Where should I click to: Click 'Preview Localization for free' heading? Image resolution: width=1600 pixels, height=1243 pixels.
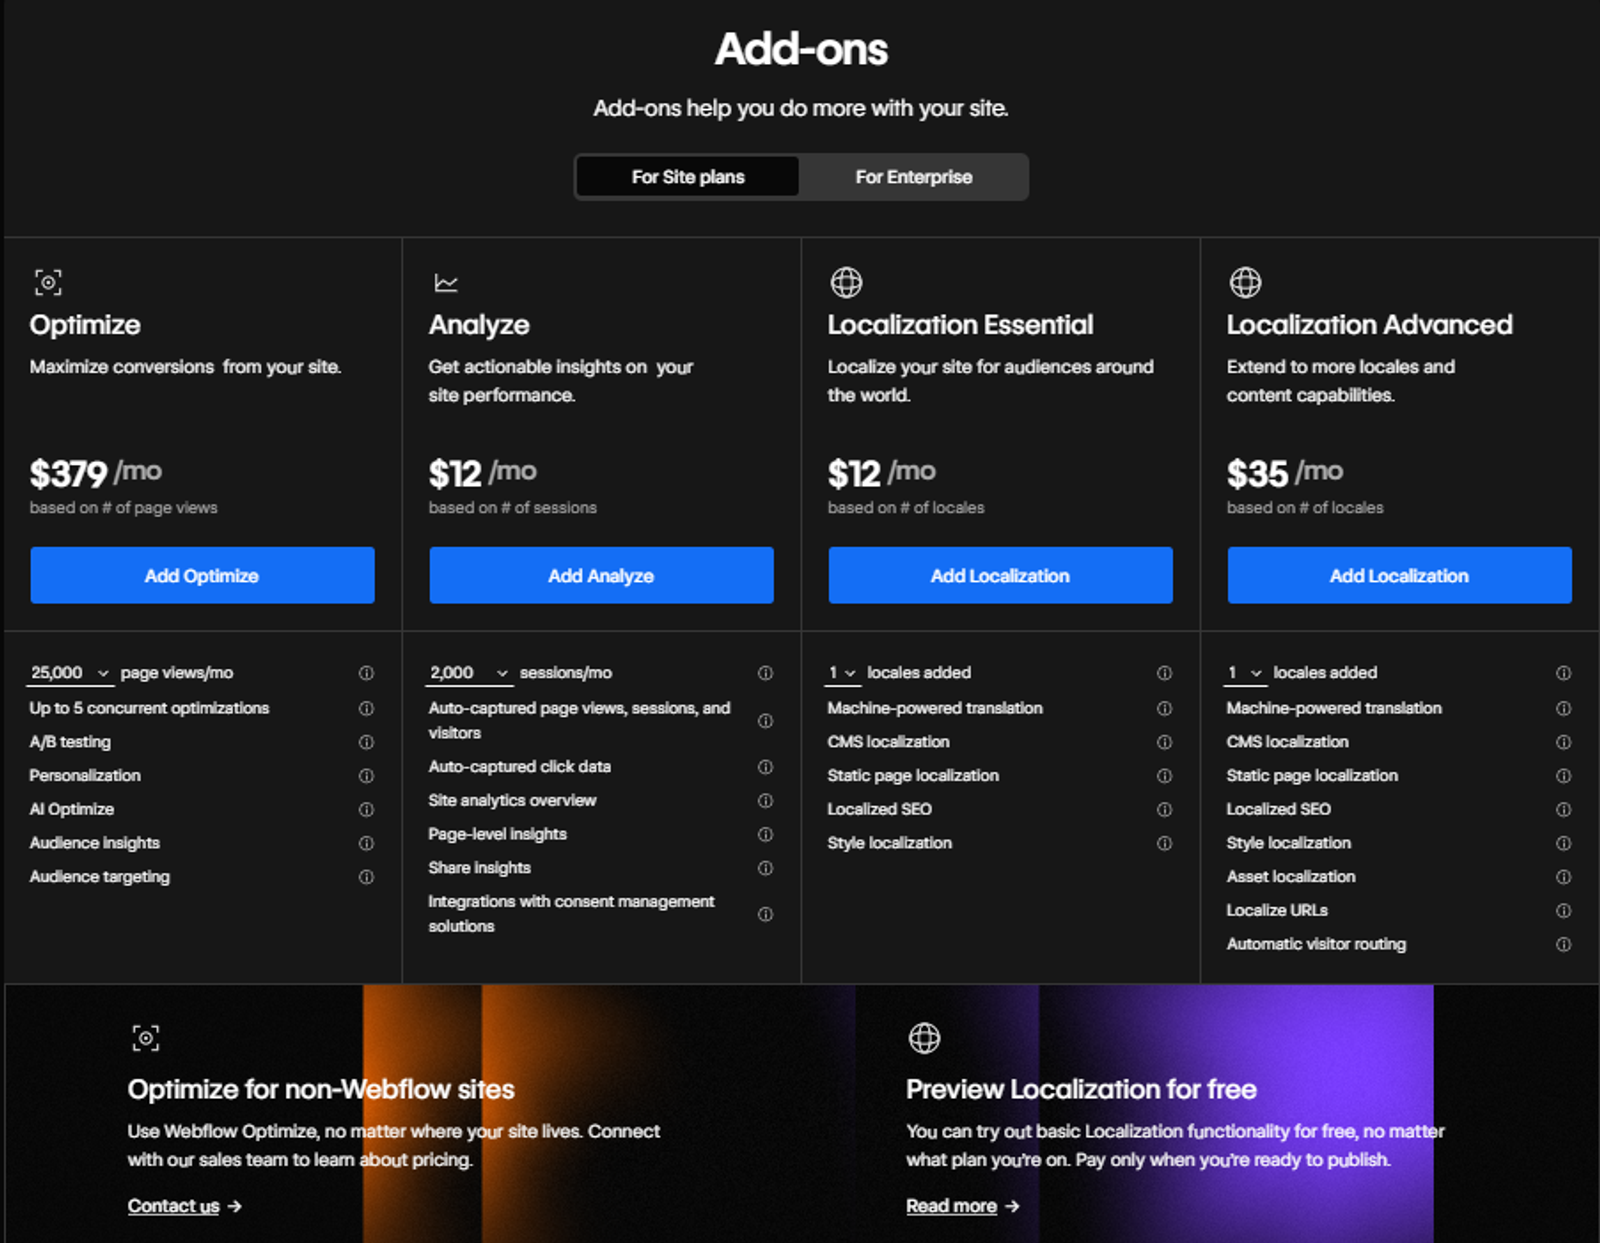(1081, 1089)
